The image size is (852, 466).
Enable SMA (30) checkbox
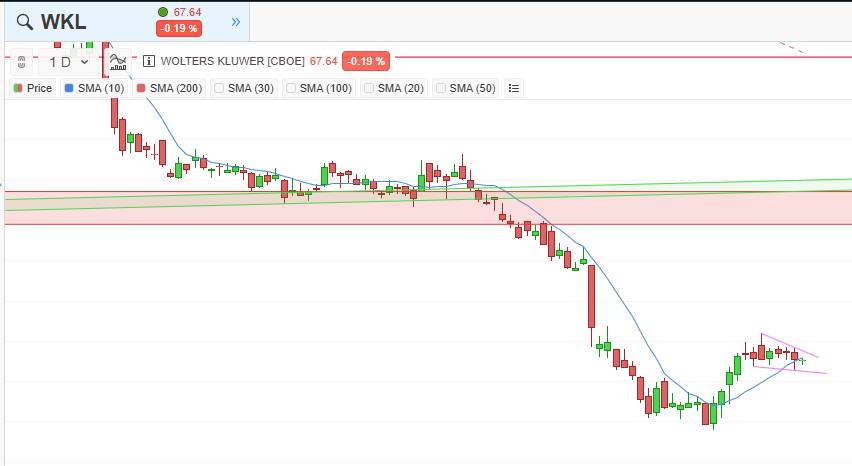coord(219,88)
